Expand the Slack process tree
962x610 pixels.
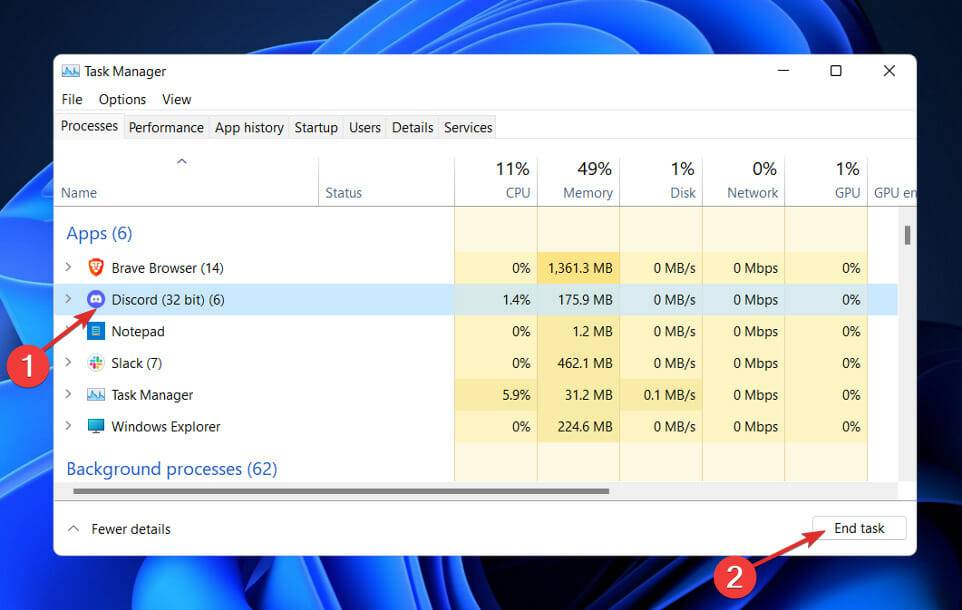click(x=69, y=363)
